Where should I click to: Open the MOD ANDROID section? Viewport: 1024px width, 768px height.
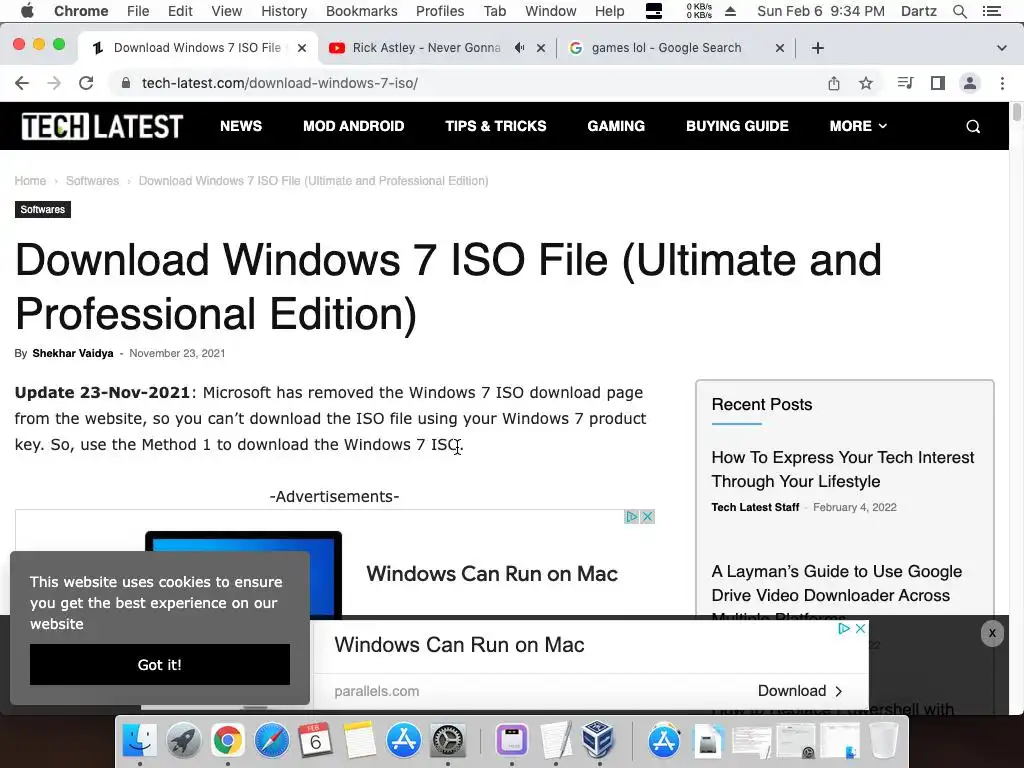coord(353,126)
